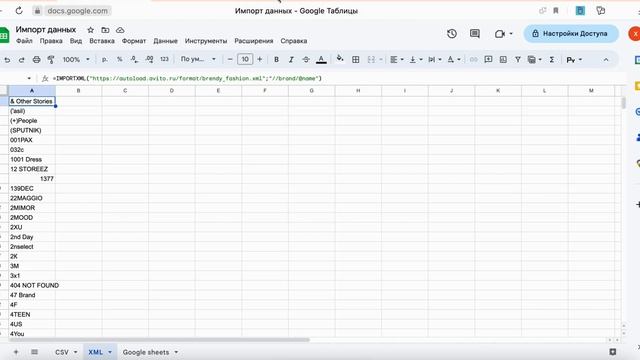Click the browser bookmark icon
The image size is (640, 360).
(556, 11)
